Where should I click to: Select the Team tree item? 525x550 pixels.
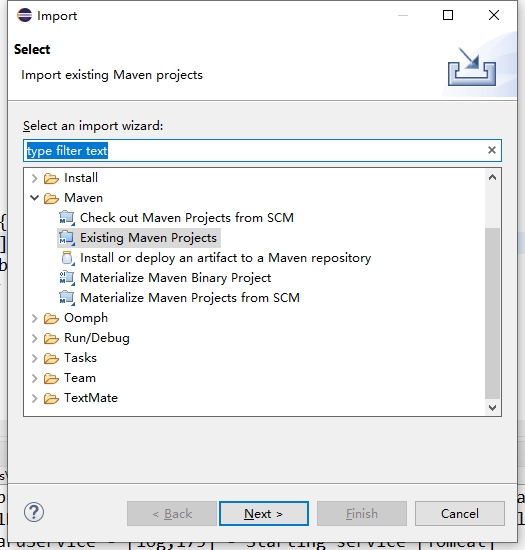tap(80, 378)
